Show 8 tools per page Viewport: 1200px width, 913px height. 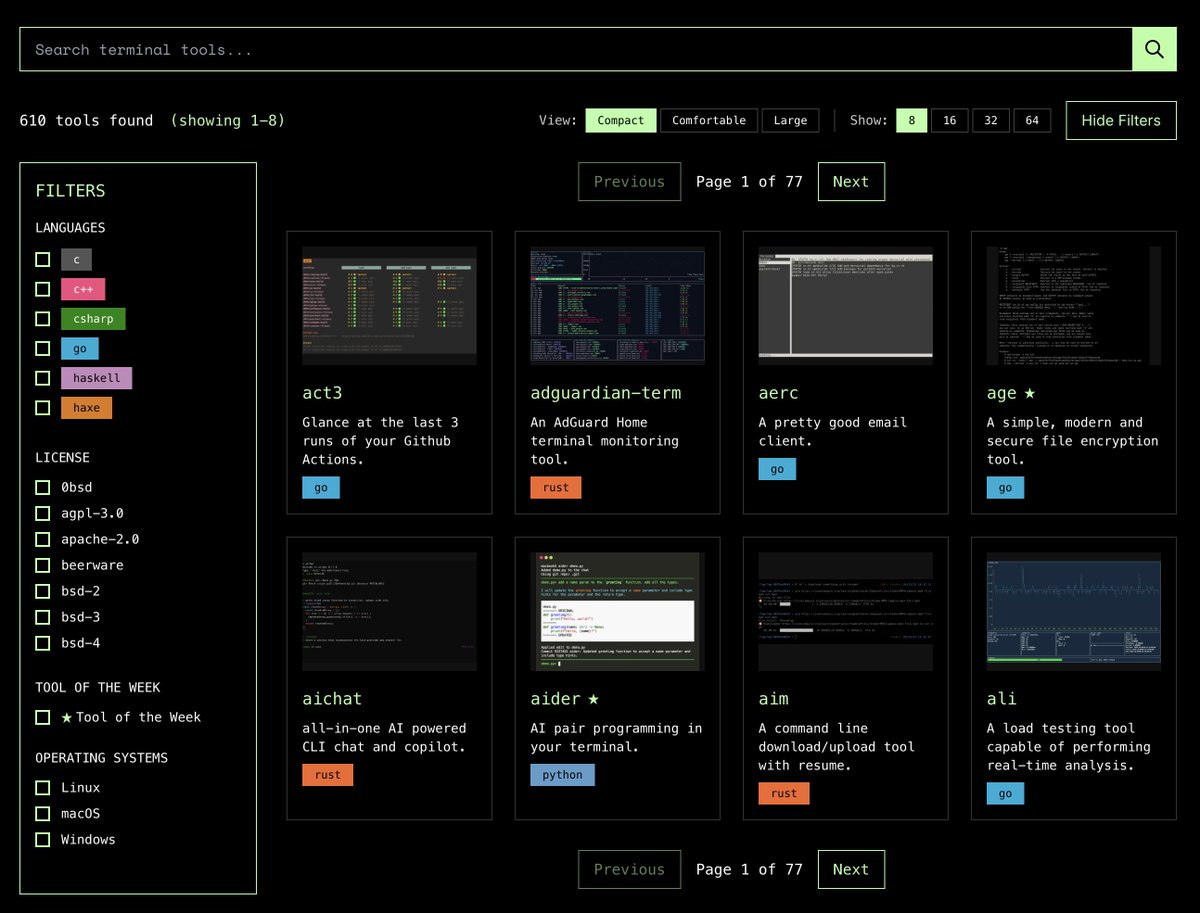click(911, 120)
